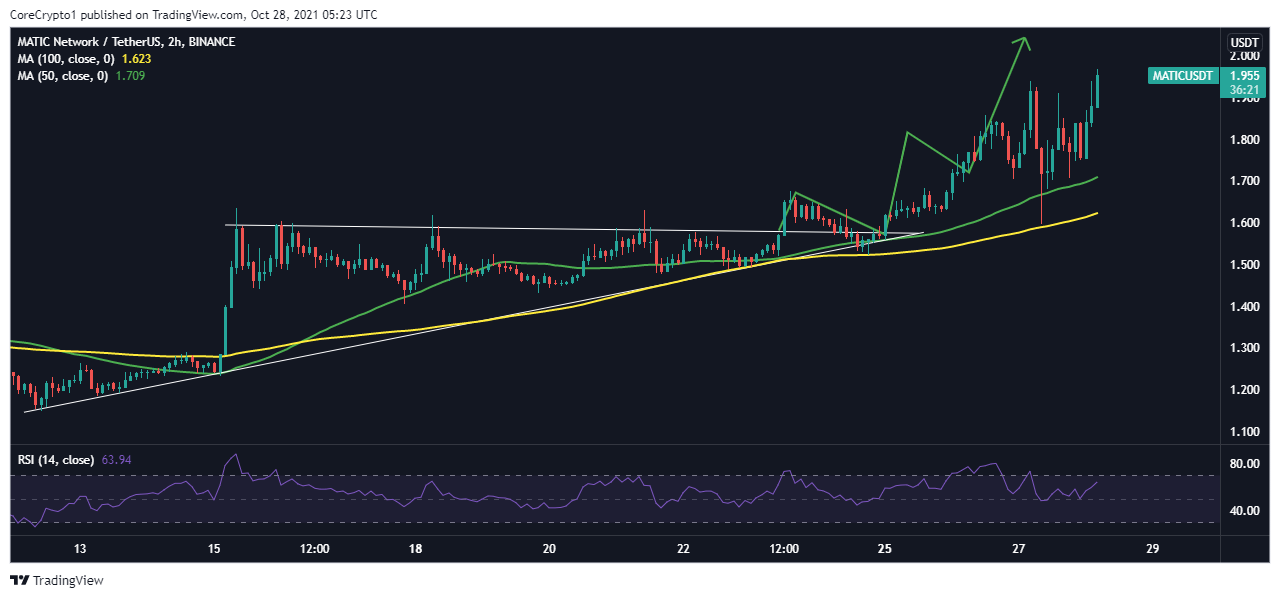The width and height of the screenshot is (1280, 598).
Task: Click the 80.00 RSI axis label
Action: [x=1244, y=464]
